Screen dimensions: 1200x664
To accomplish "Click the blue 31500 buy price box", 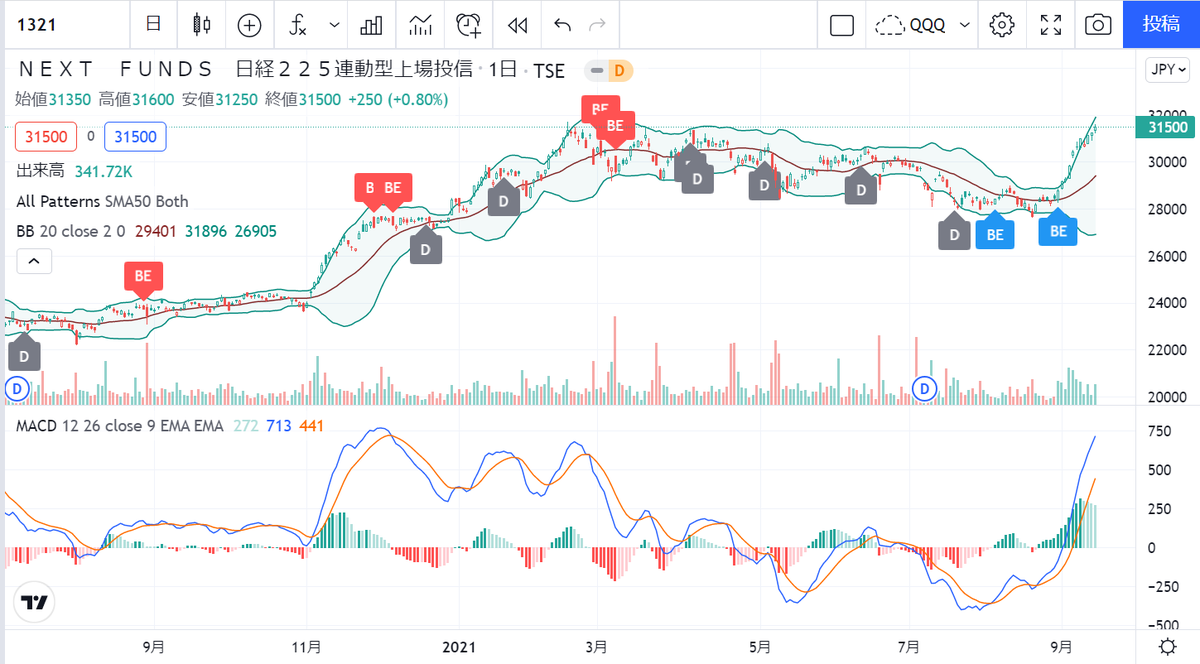I will [134, 137].
